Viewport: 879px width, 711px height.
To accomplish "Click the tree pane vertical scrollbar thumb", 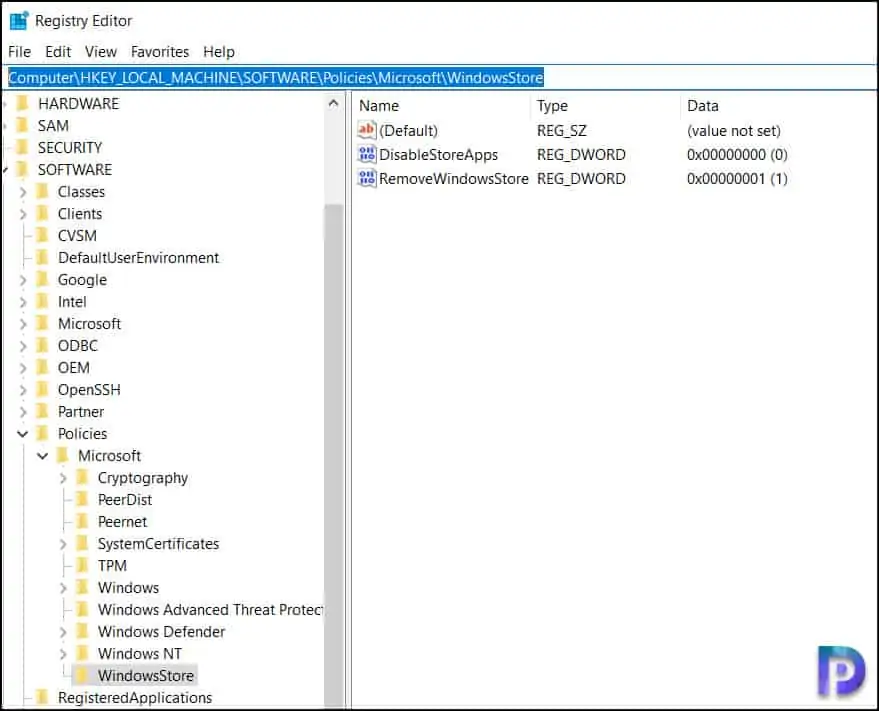I will point(333,455).
